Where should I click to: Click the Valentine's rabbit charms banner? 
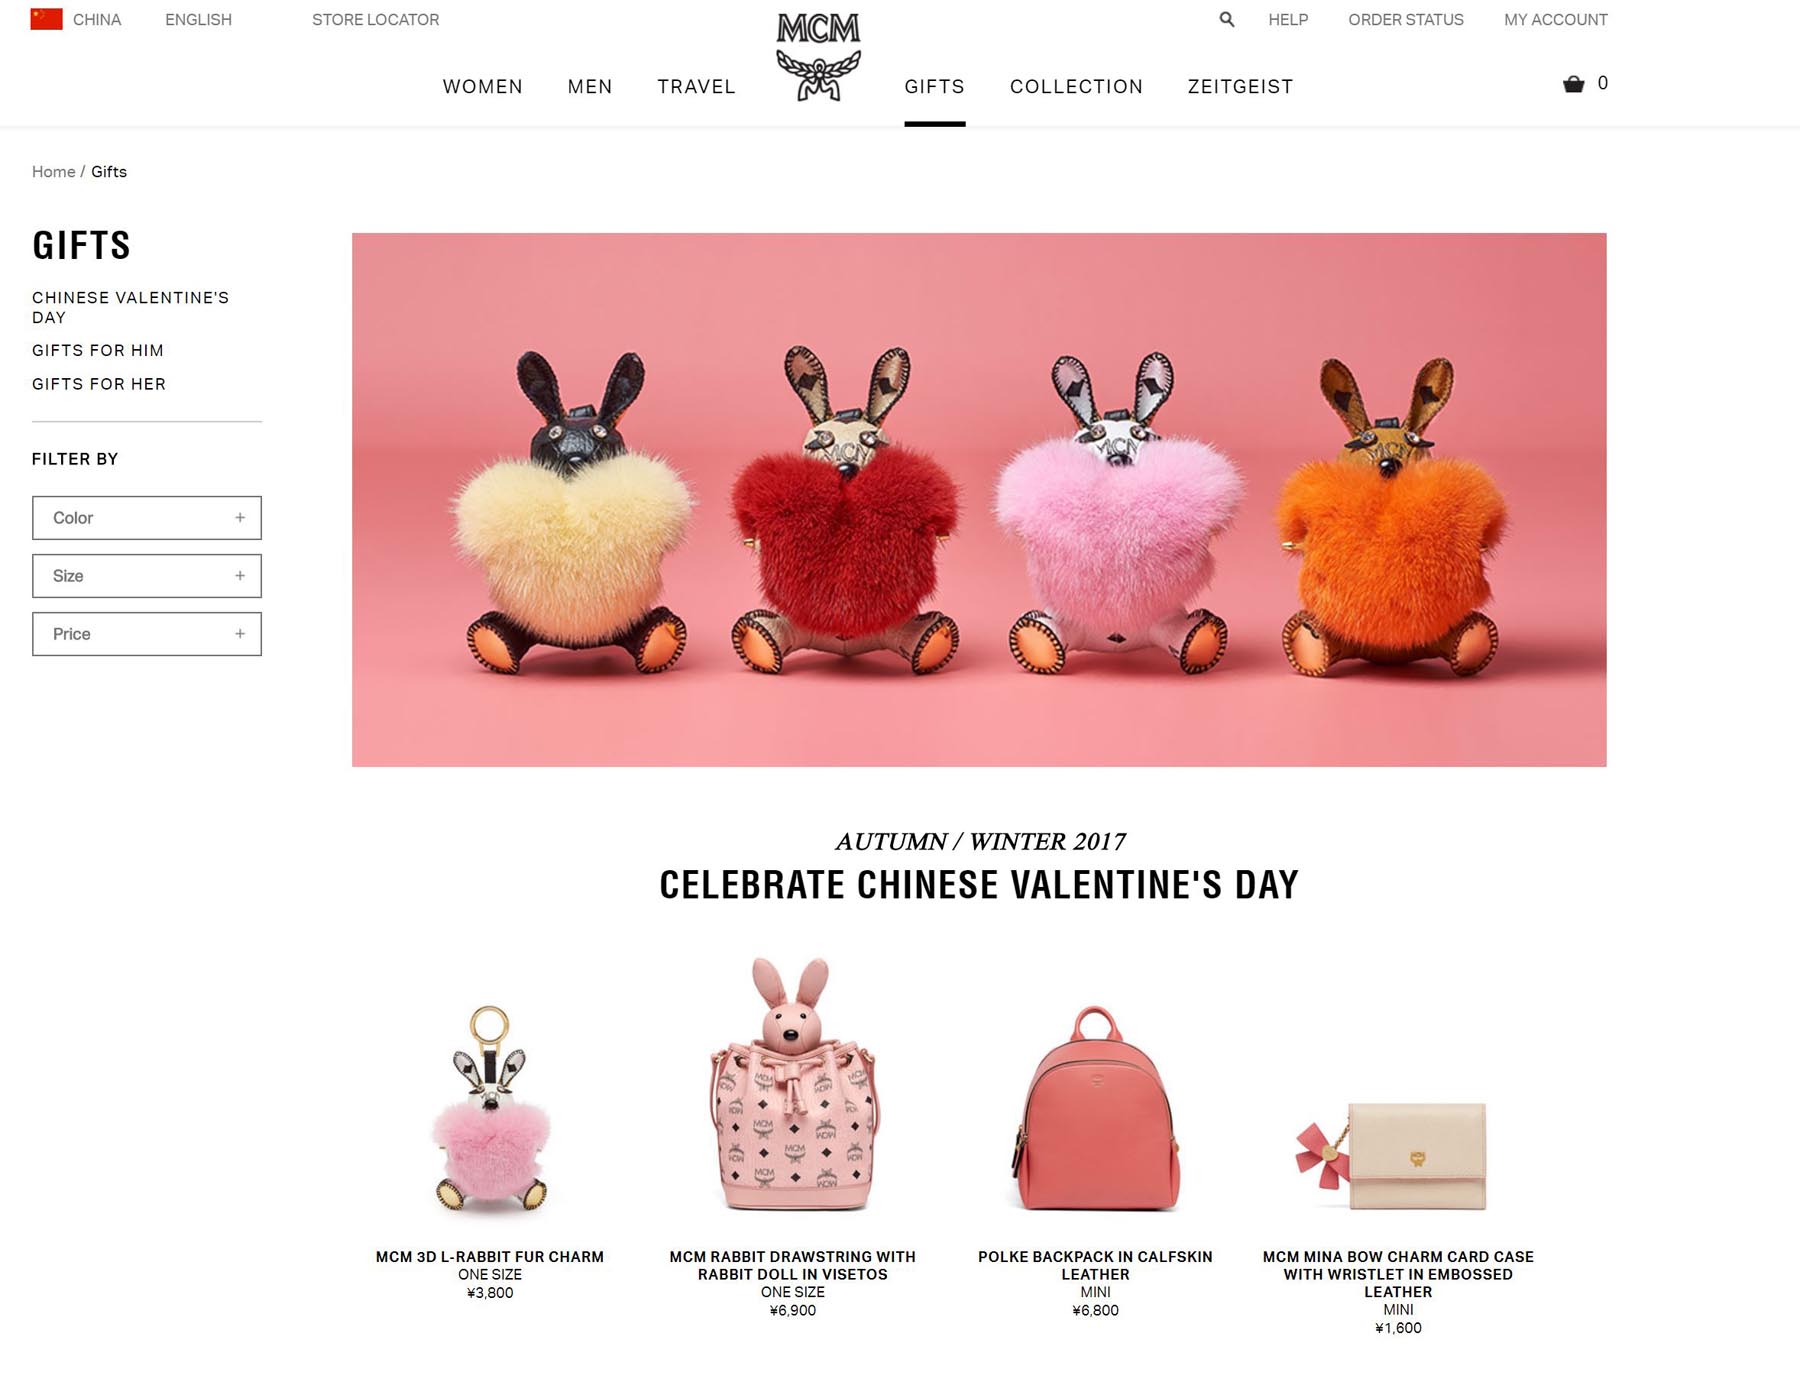pyautogui.click(x=979, y=500)
